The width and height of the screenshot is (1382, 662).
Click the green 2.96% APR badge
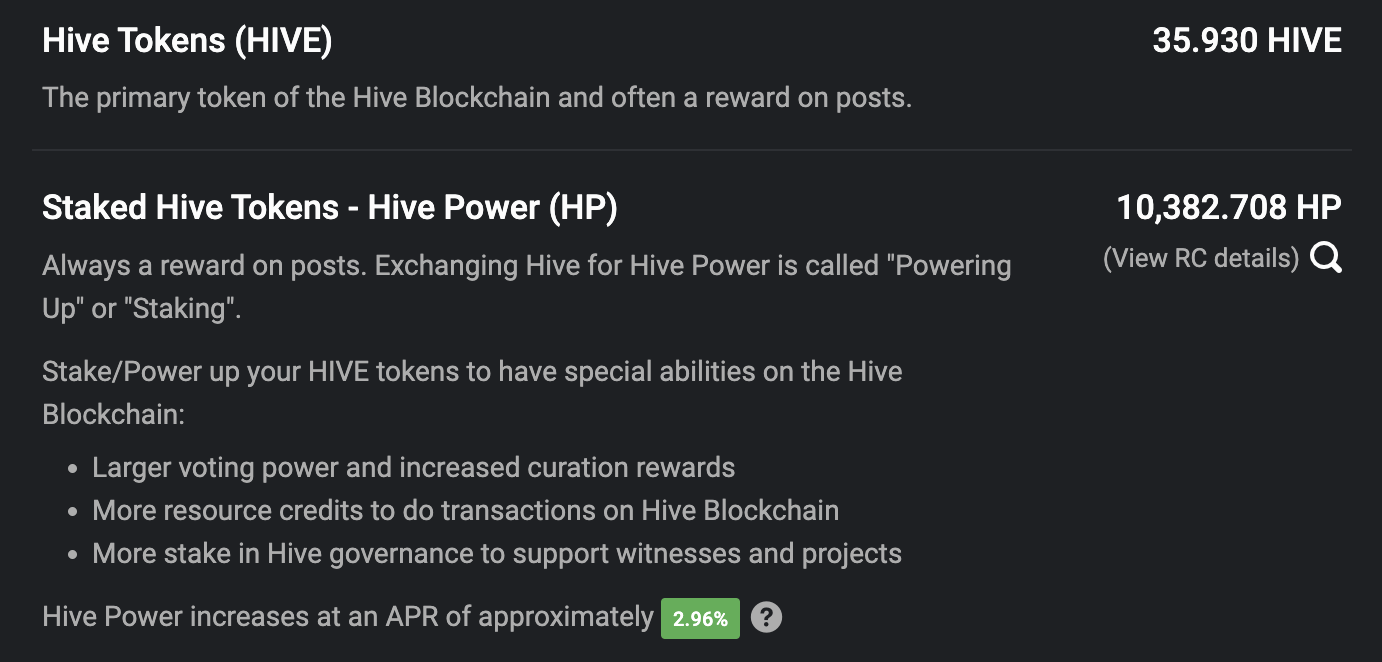[x=700, y=618]
